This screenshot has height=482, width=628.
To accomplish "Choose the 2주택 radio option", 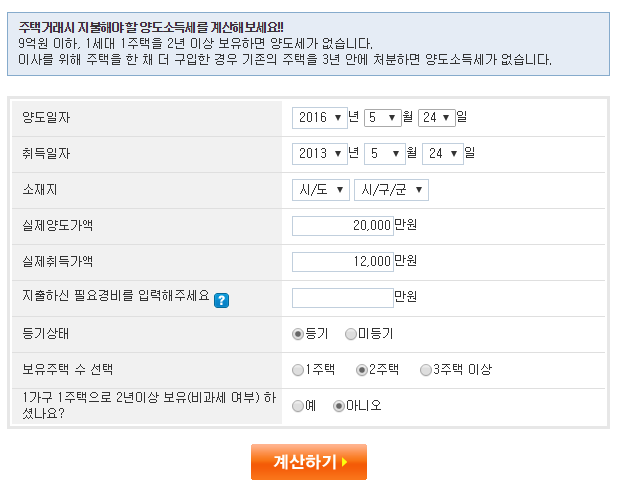I will 362,370.
